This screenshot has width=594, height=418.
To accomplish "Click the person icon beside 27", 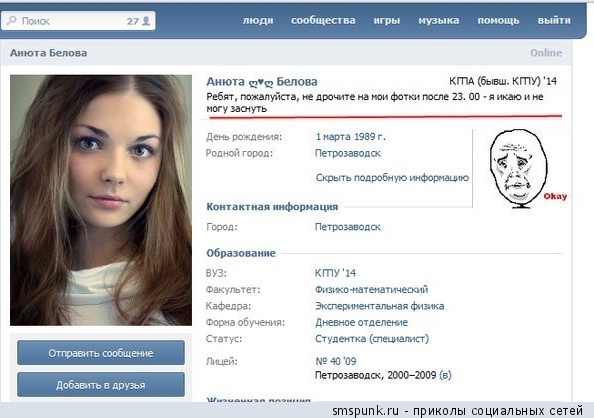I will (146, 21).
